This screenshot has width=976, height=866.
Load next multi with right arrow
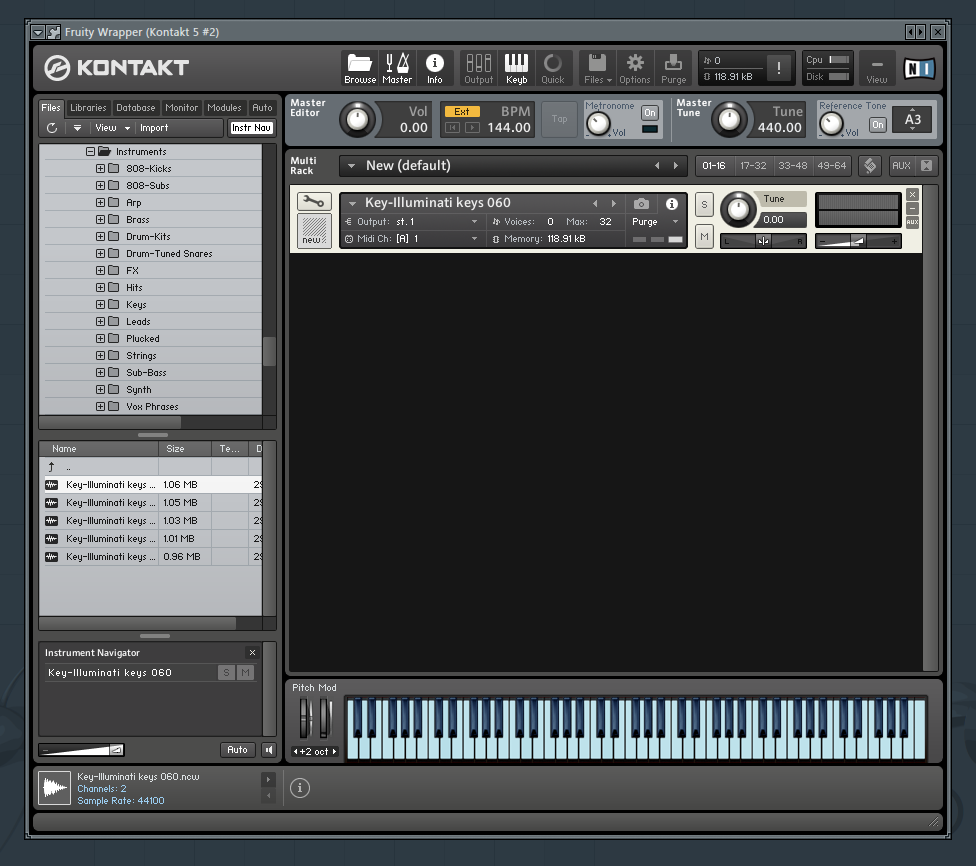(x=675, y=166)
